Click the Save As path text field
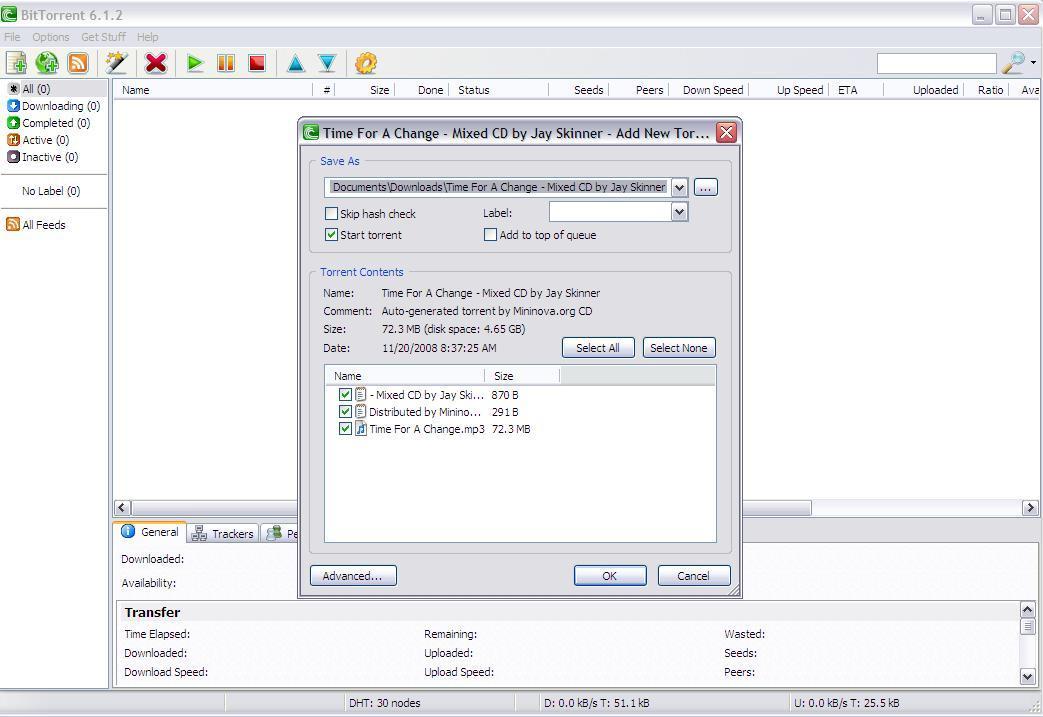Screen dimensions: 1043x717 click(x=498, y=188)
